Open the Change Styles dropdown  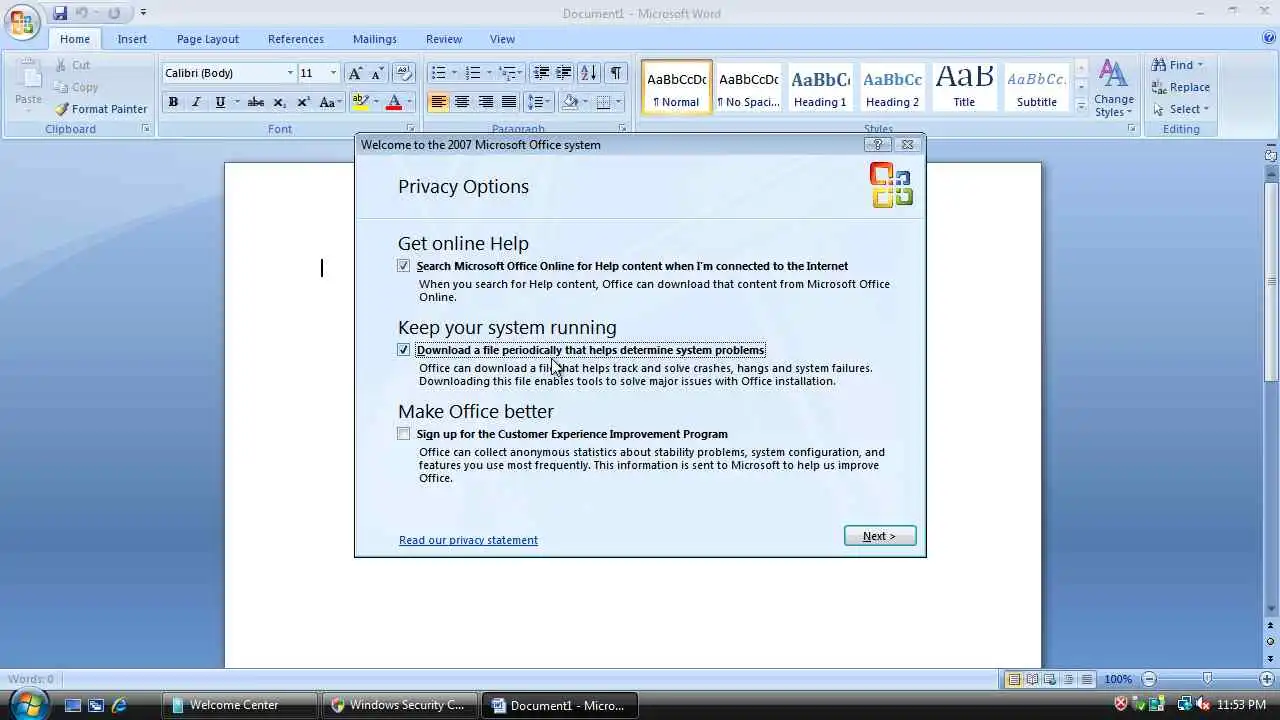point(1113,88)
